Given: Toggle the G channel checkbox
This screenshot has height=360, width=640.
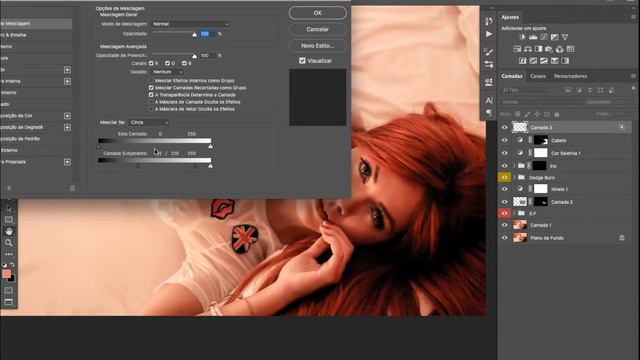Looking at the screenshot, I should coord(167,63).
